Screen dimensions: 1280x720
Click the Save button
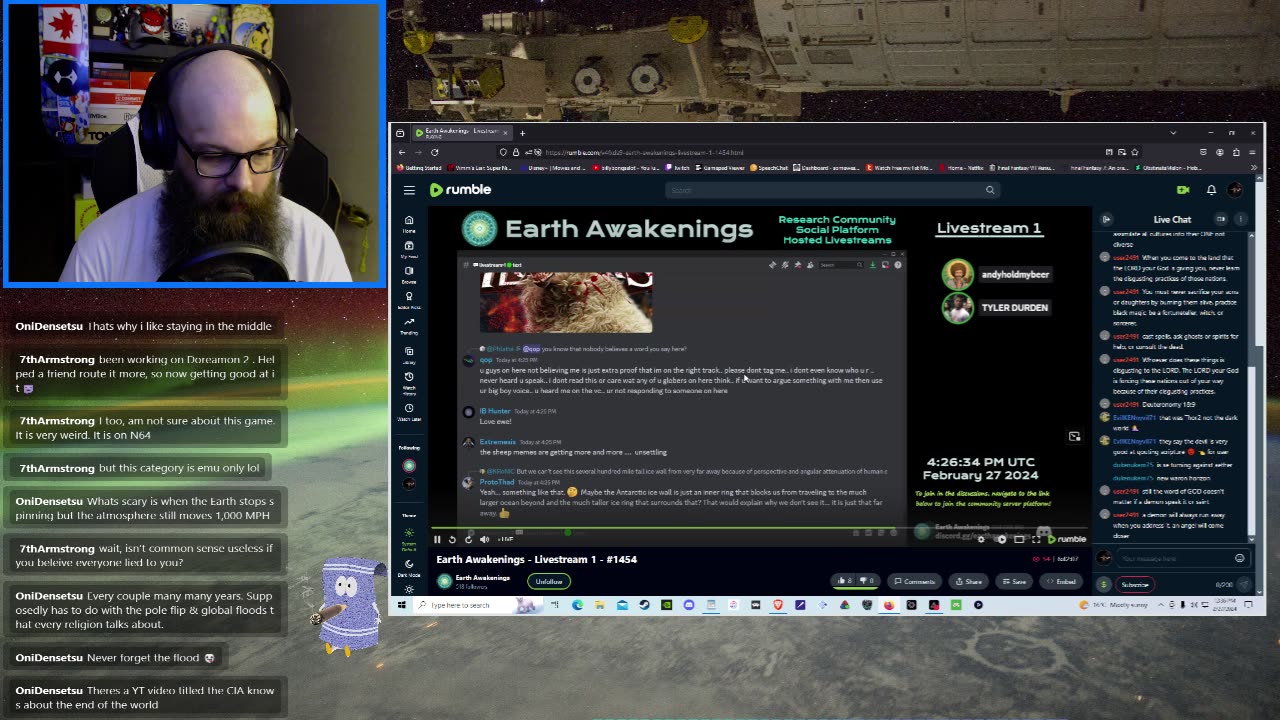(x=1014, y=581)
